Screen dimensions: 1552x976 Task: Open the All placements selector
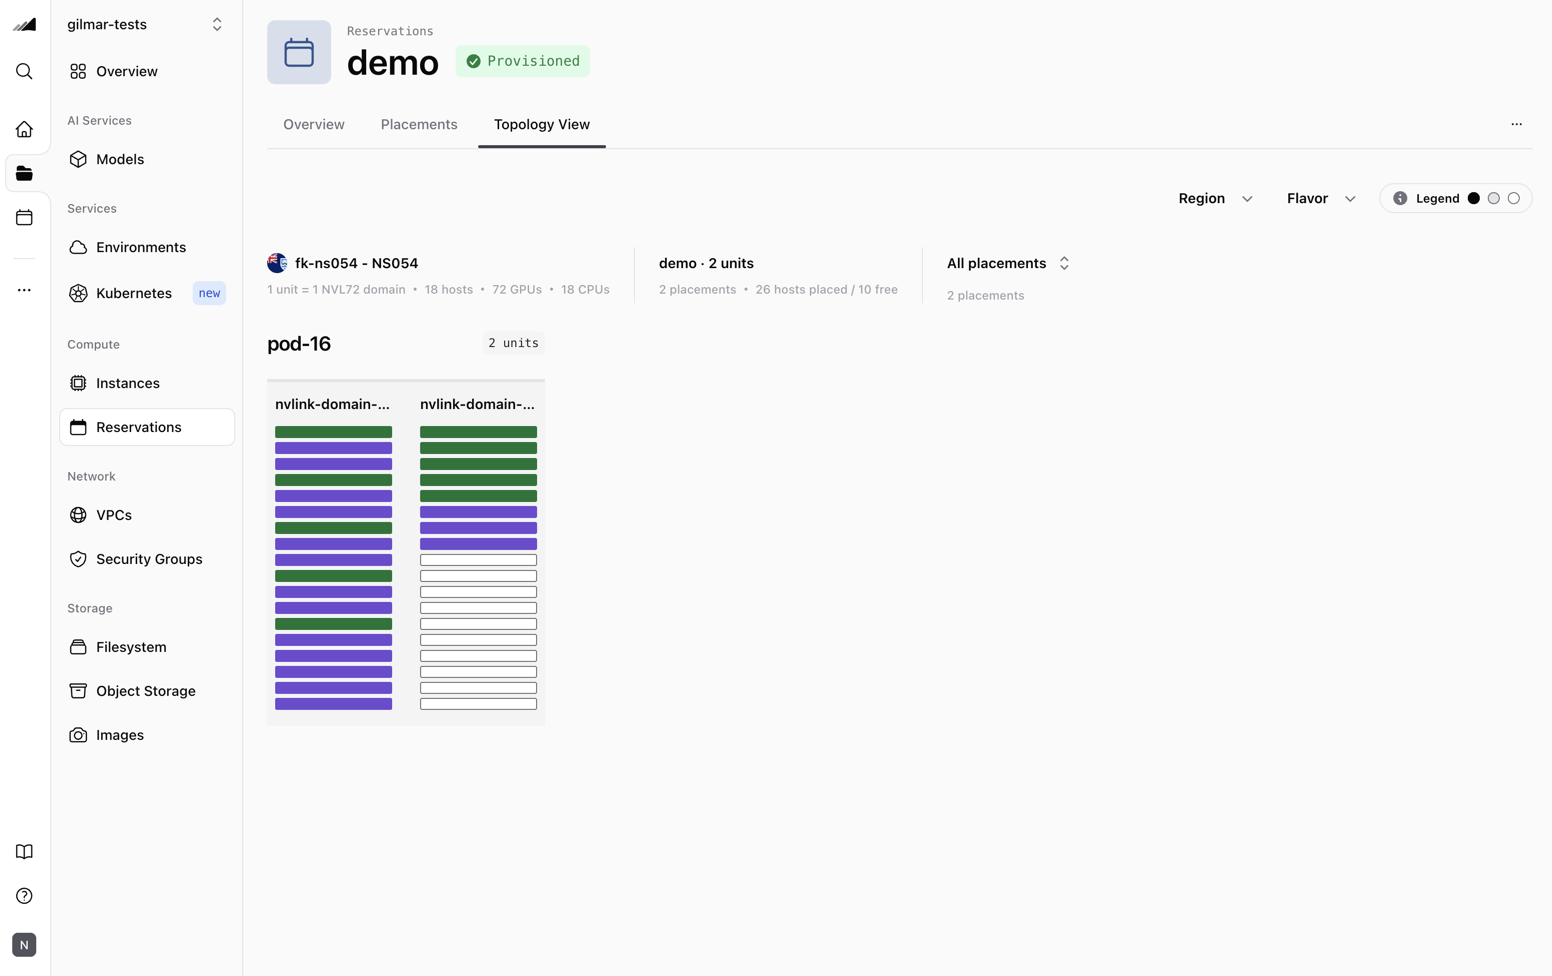[1008, 264]
